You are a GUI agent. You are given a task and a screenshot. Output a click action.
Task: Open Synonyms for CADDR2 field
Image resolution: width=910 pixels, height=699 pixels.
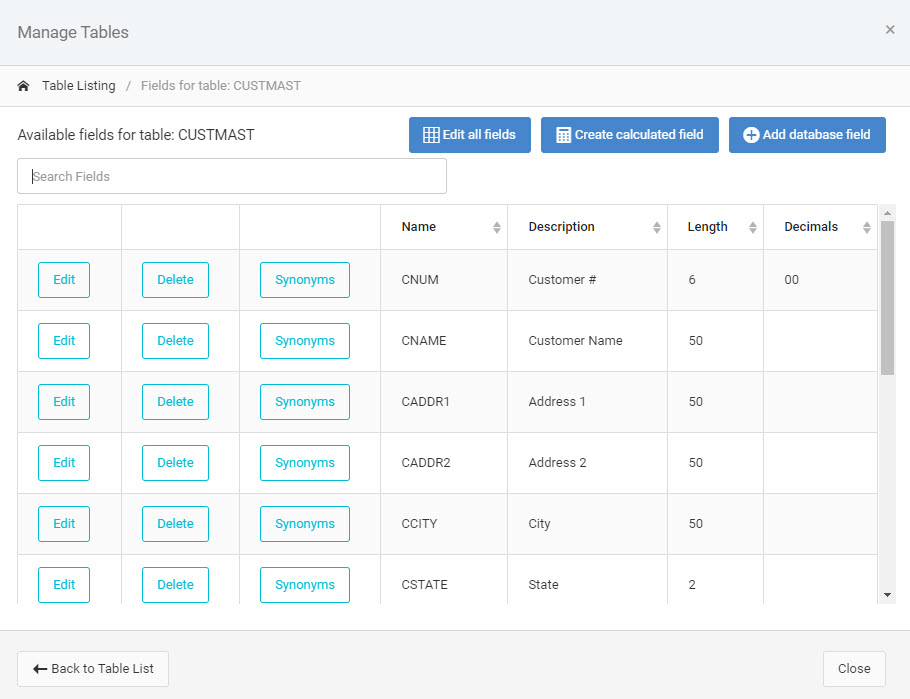pos(305,463)
